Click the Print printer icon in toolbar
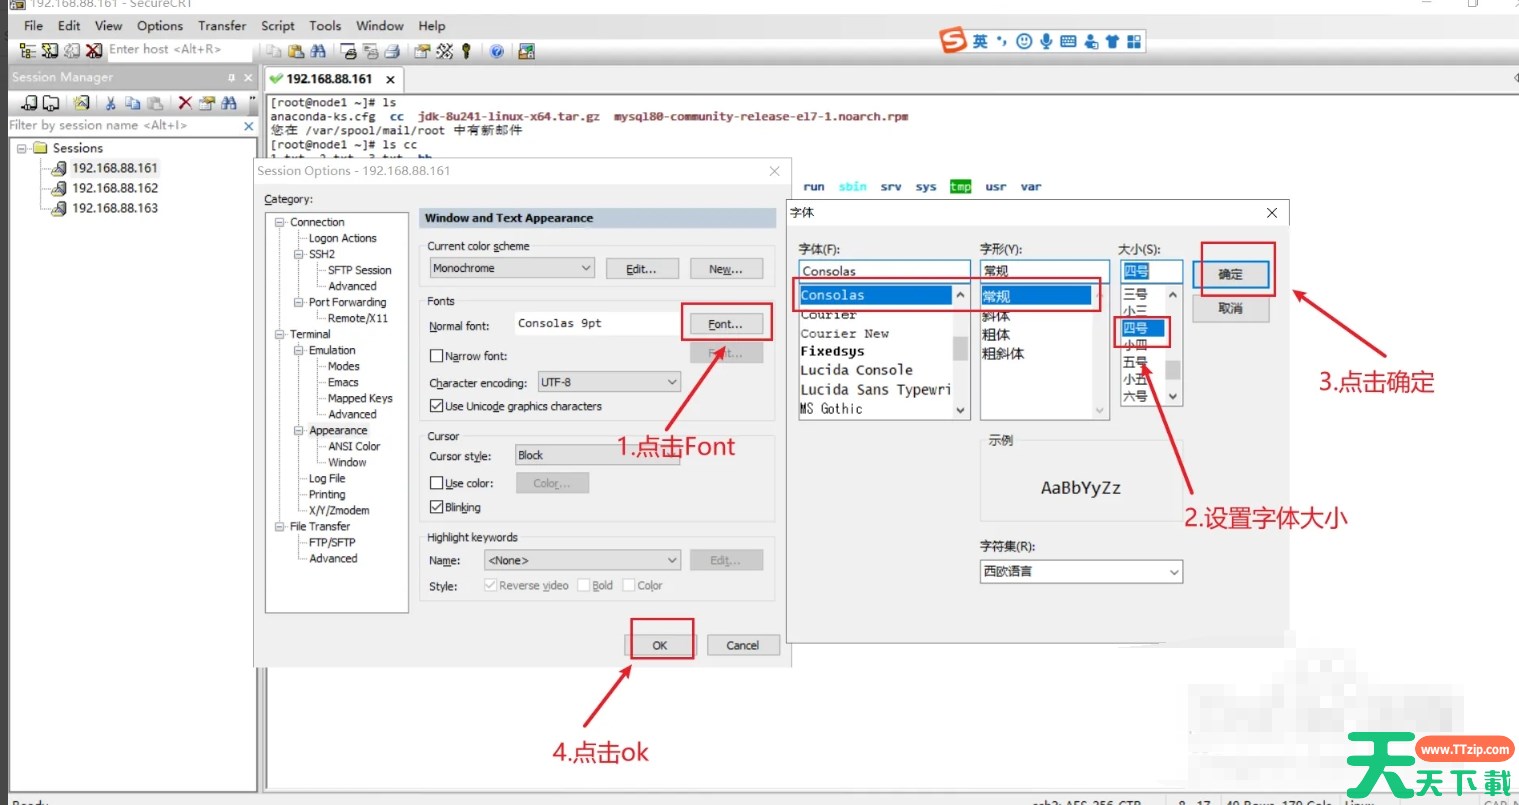Image resolution: width=1519 pixels, height=805 pixels. 393,51
